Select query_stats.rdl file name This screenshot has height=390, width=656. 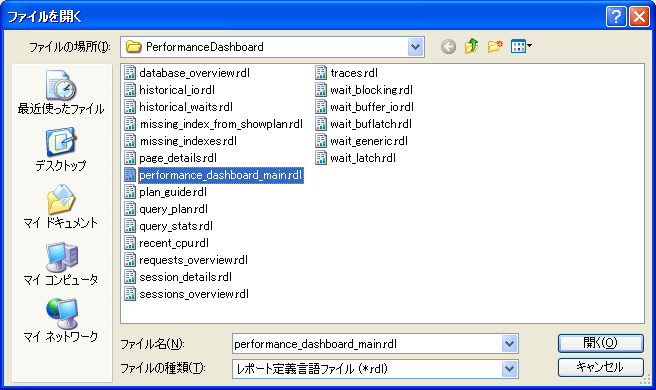point(176,226)
